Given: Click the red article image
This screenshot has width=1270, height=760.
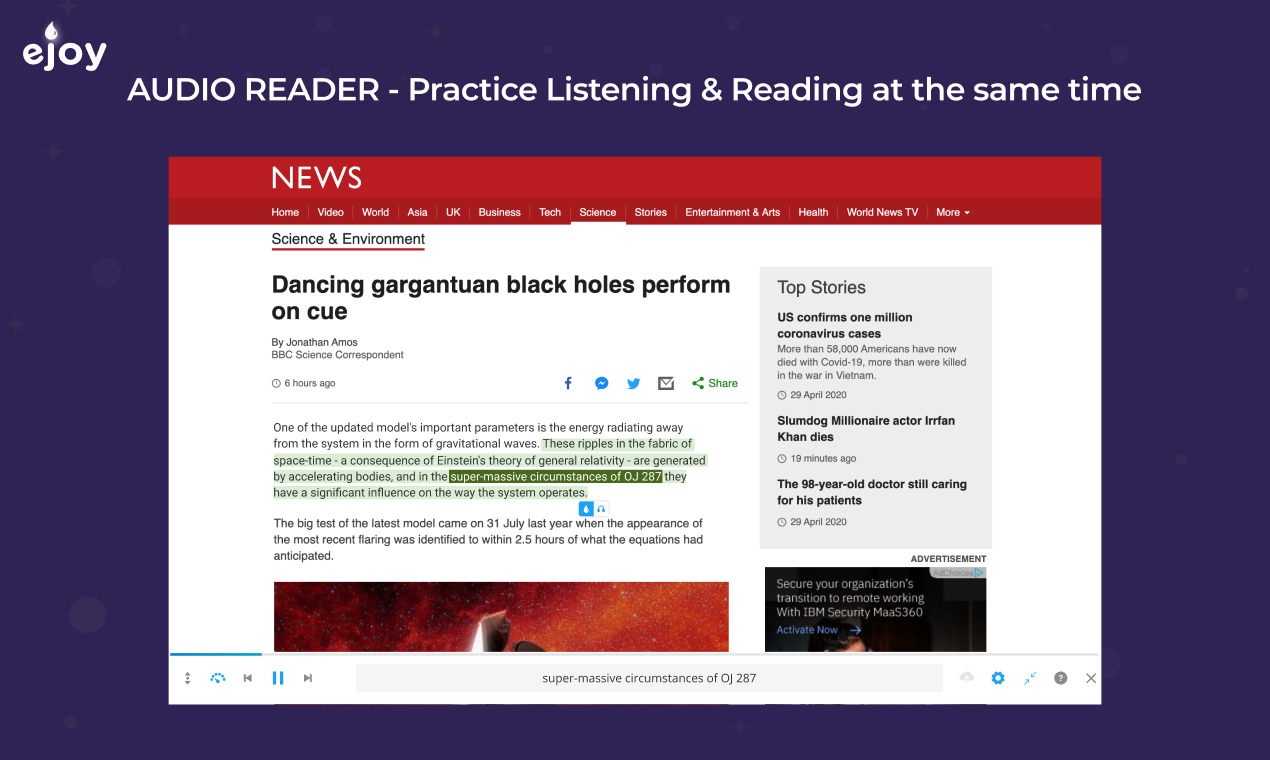Looking at the screenshot, I should (501, 617).
